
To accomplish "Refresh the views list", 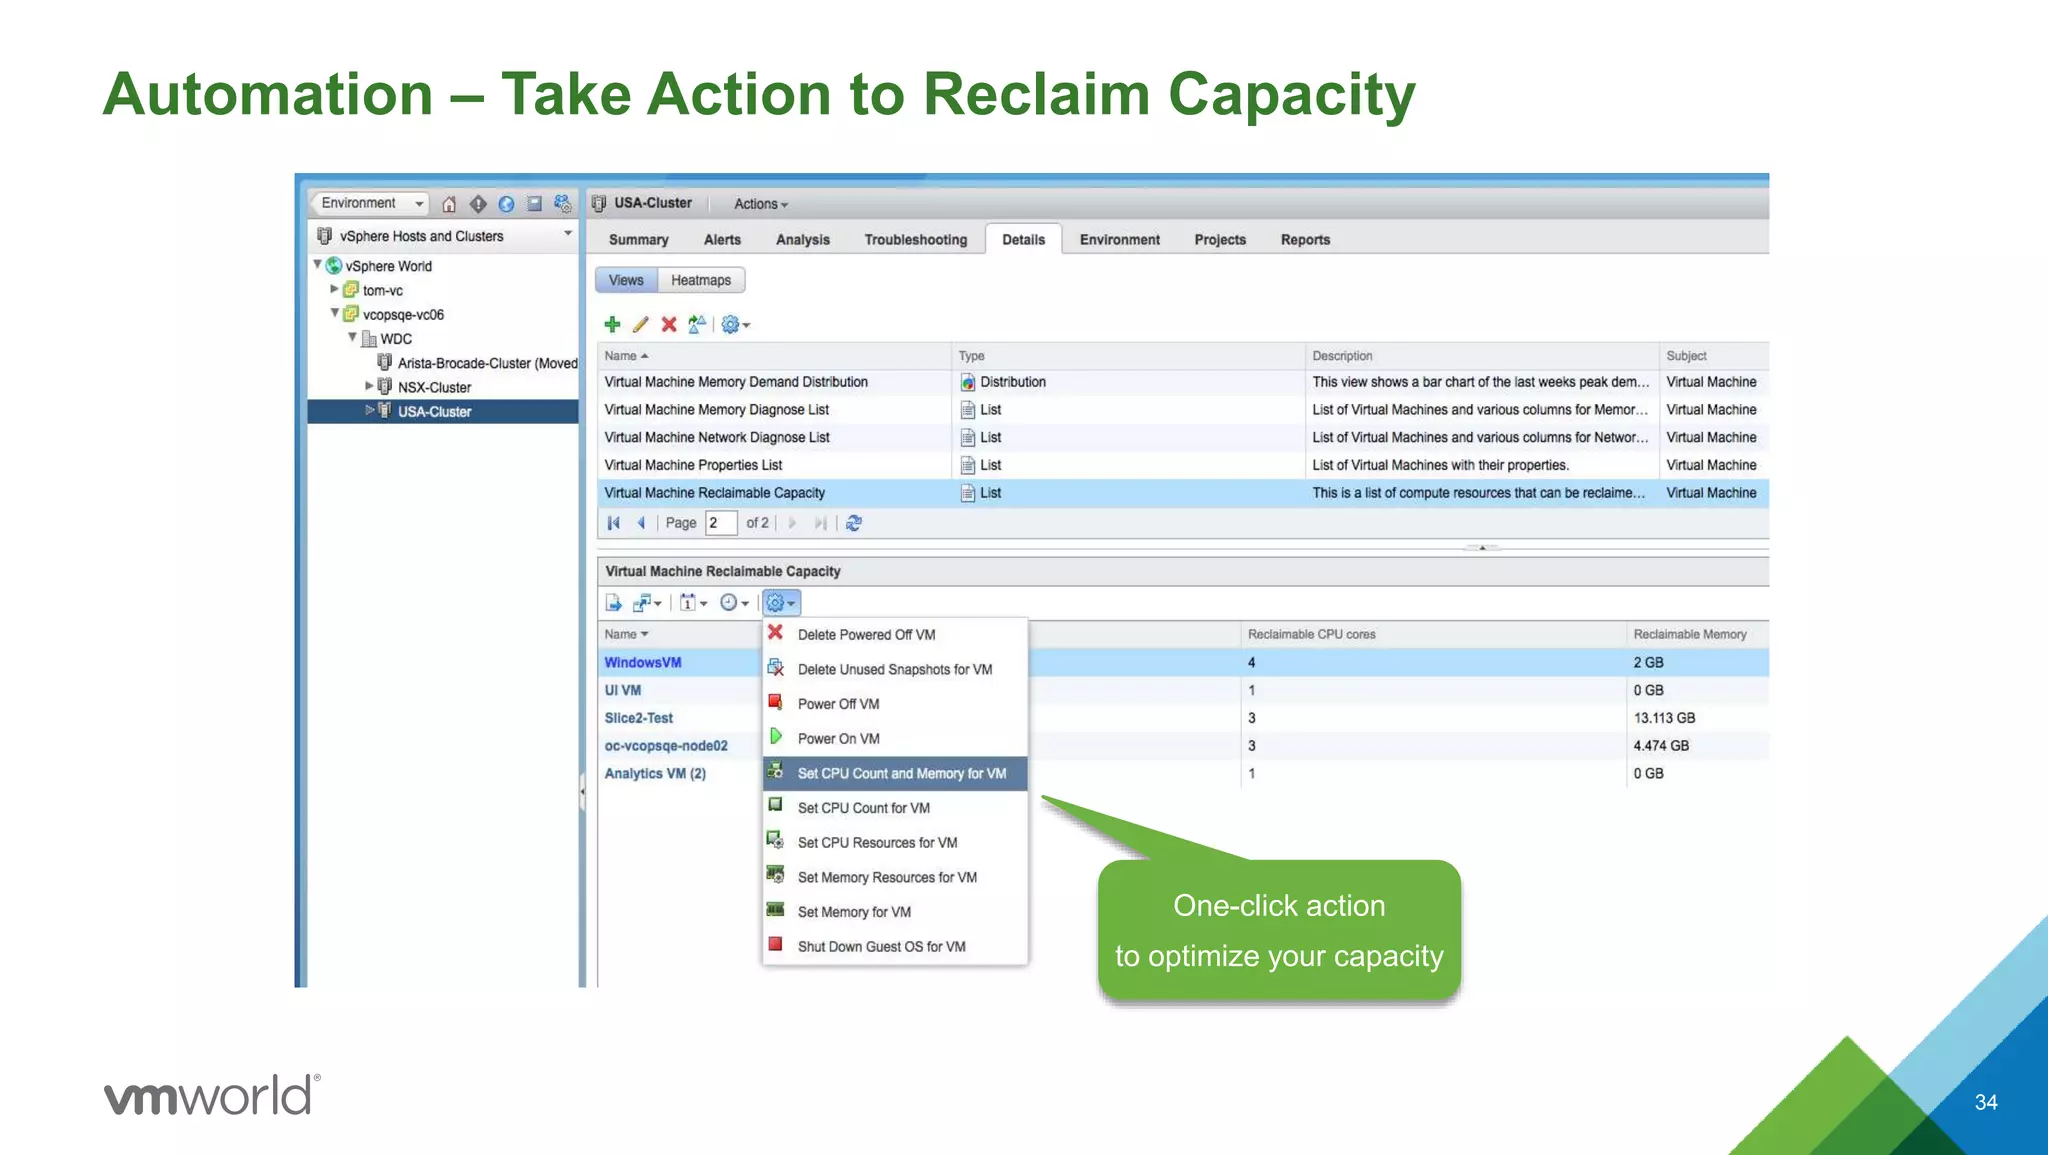I will 854,523.
